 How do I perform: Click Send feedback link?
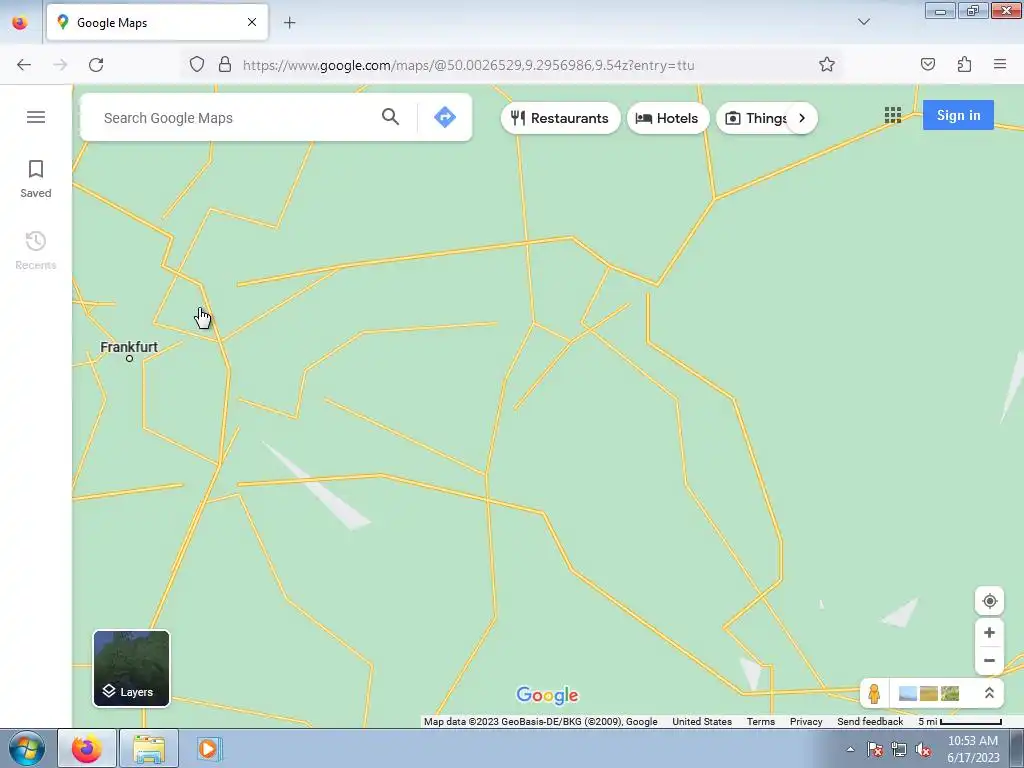[870, 722]
